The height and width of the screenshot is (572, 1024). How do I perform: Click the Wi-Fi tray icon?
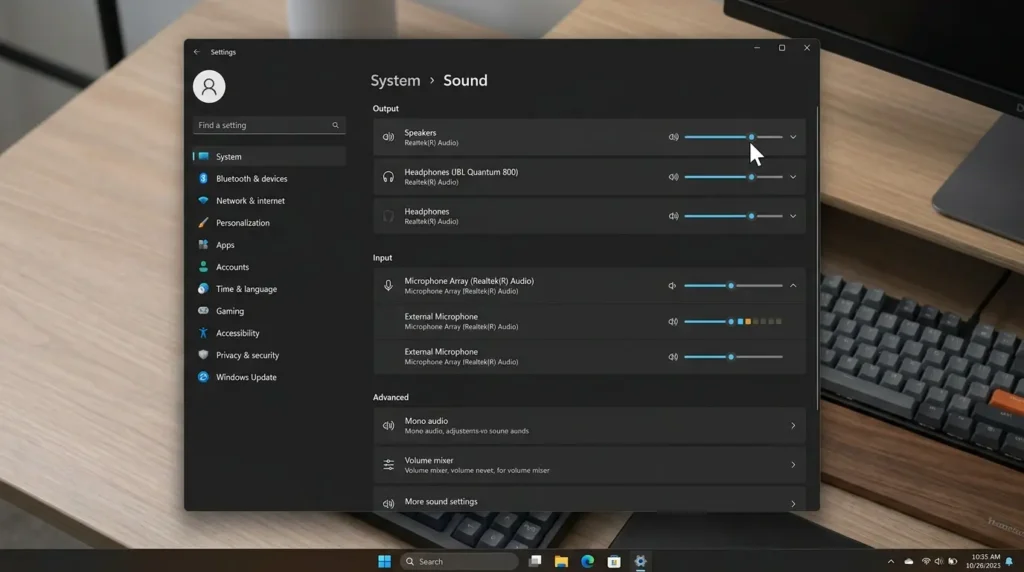(925, 562)
